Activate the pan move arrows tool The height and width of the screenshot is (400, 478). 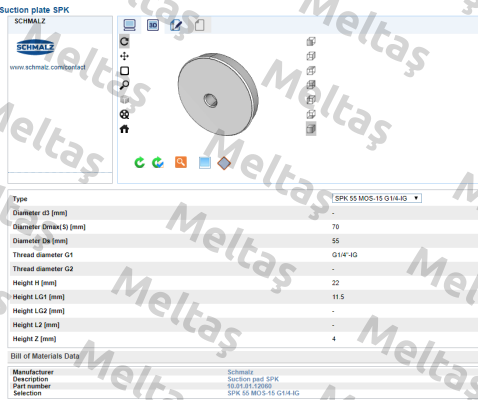coord(124,56)
